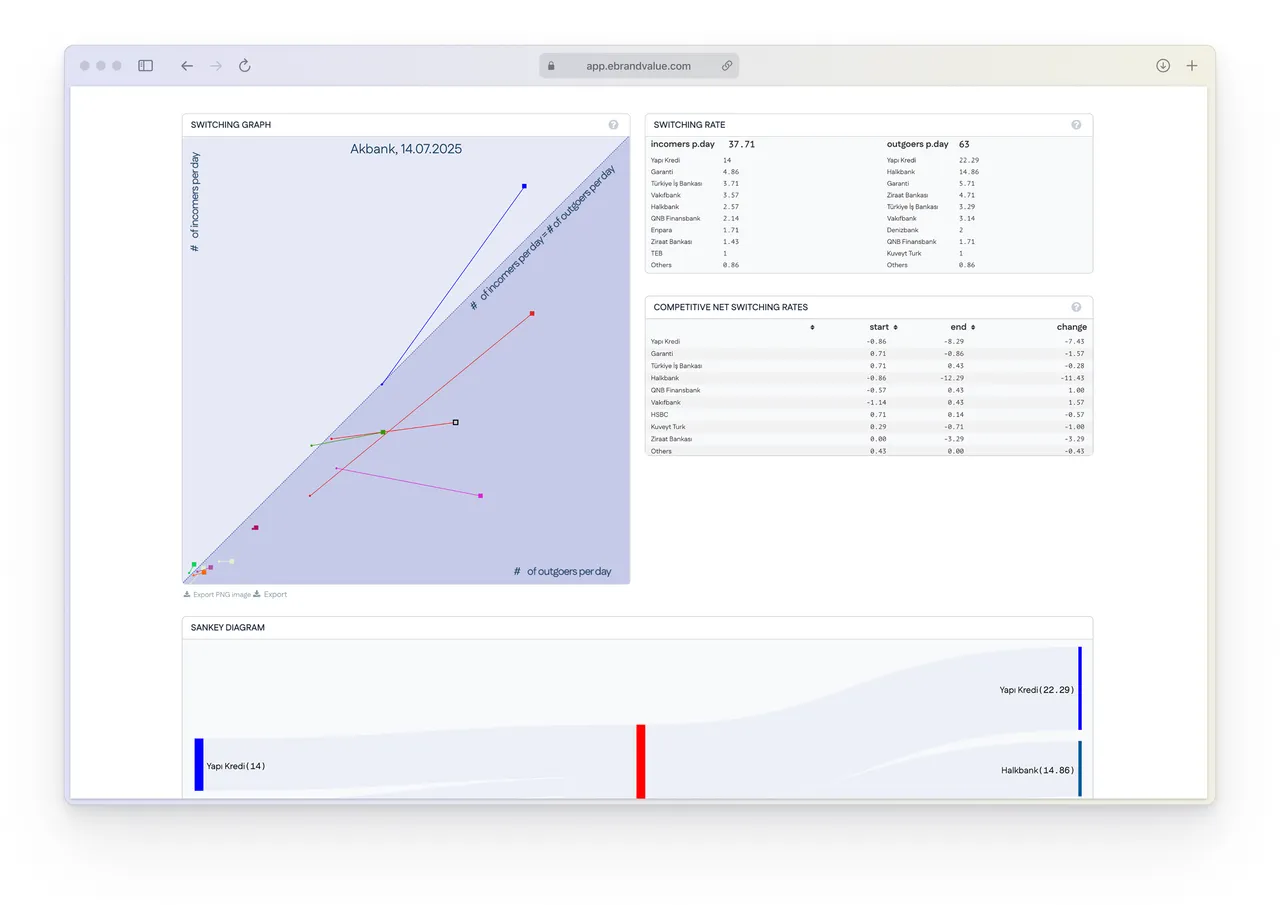Click the QNB Finansbank incomers value "2.14"
The image size is (1280, 905).
(731, 218)
